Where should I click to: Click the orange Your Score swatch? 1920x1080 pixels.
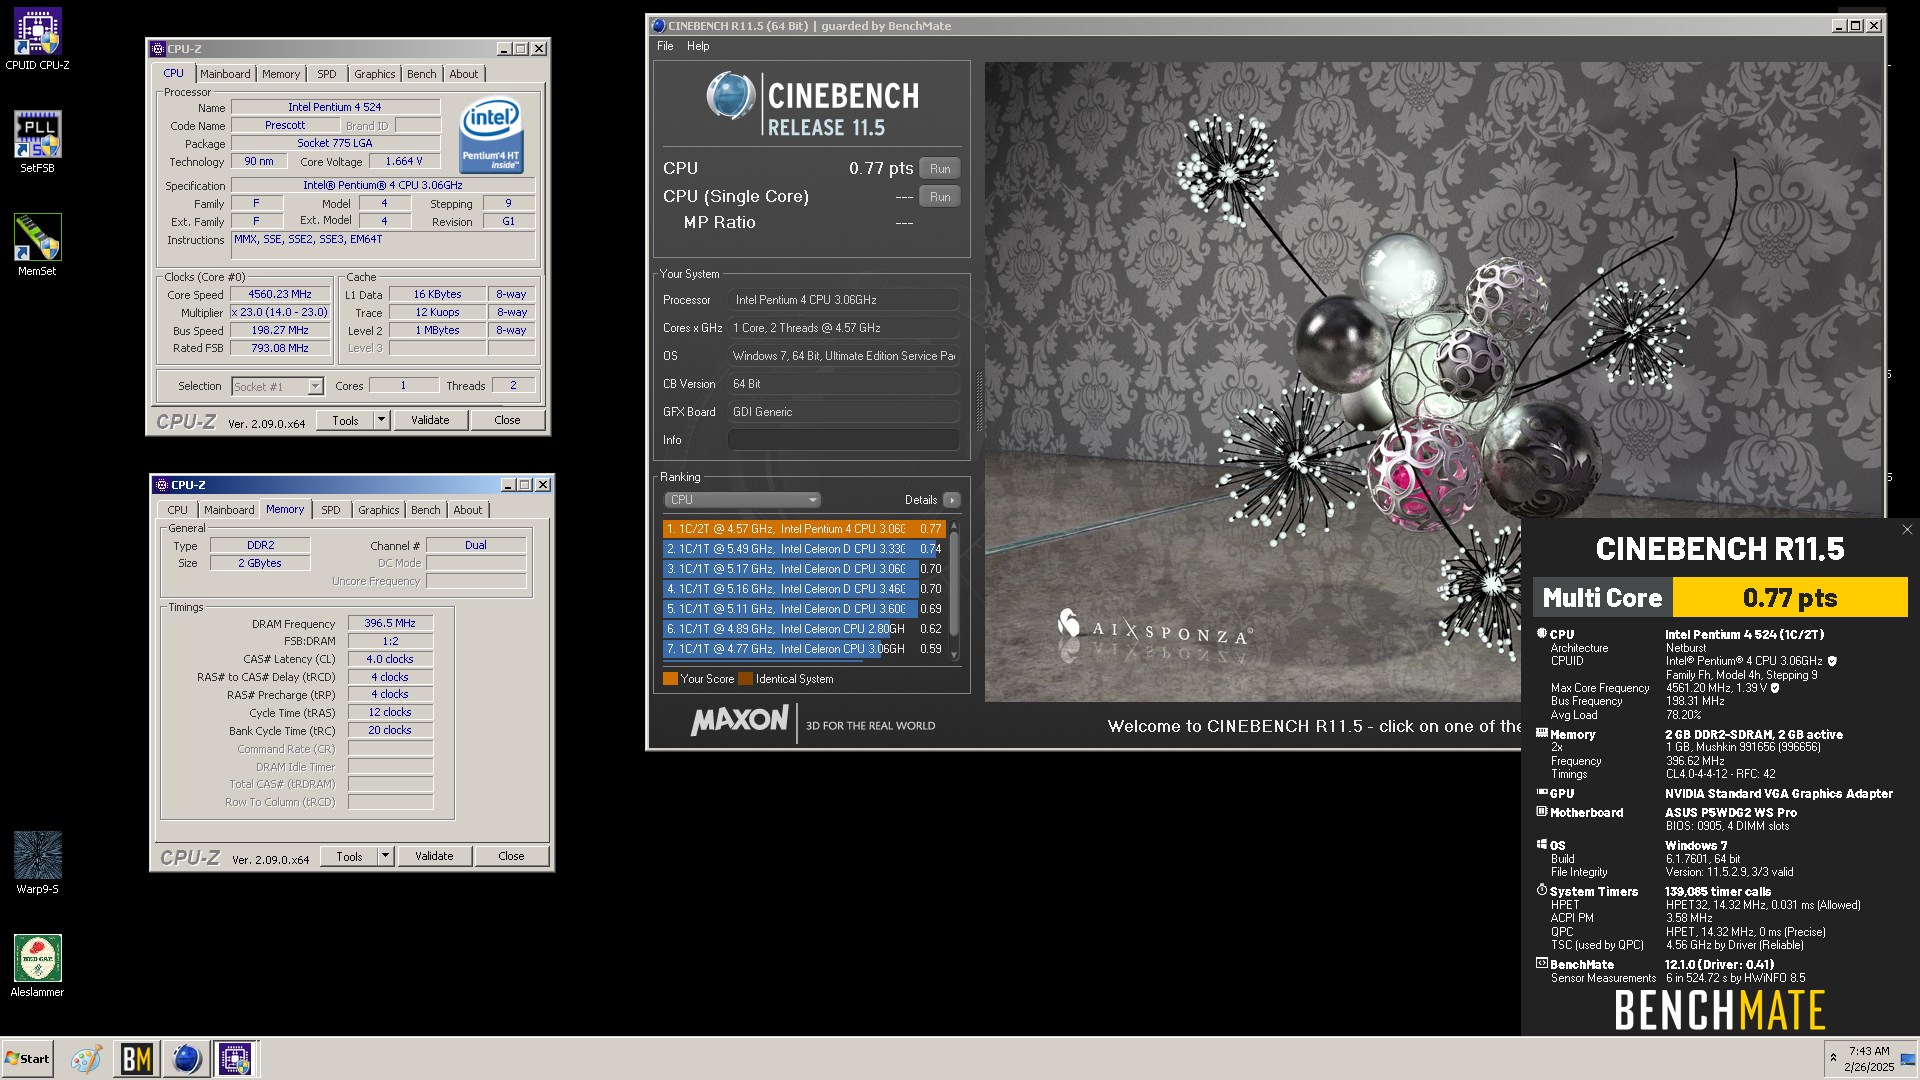point(670,679)
